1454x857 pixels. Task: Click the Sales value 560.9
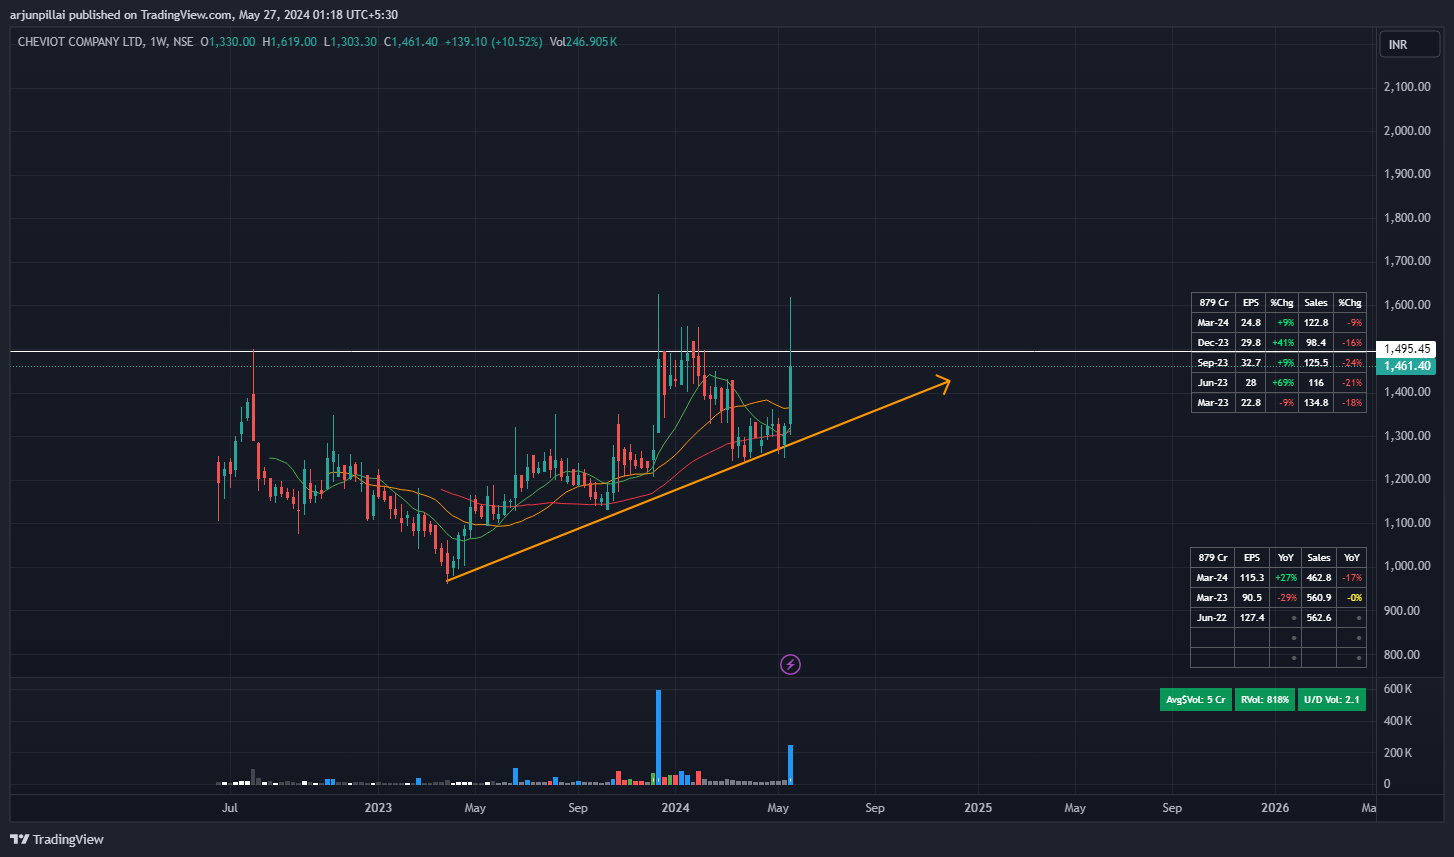pos(1319,598)
